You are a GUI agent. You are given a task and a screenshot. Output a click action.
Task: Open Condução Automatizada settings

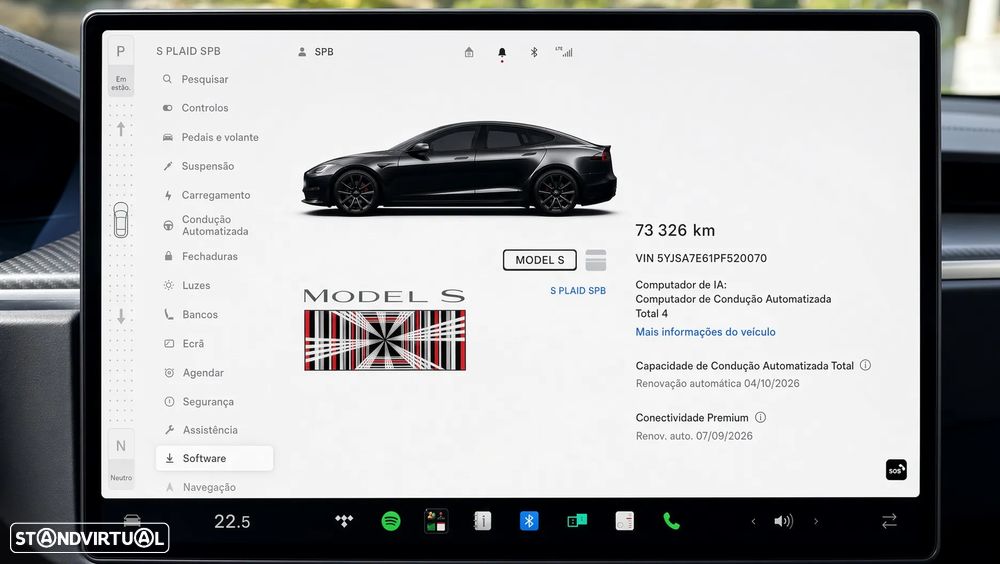206,225
